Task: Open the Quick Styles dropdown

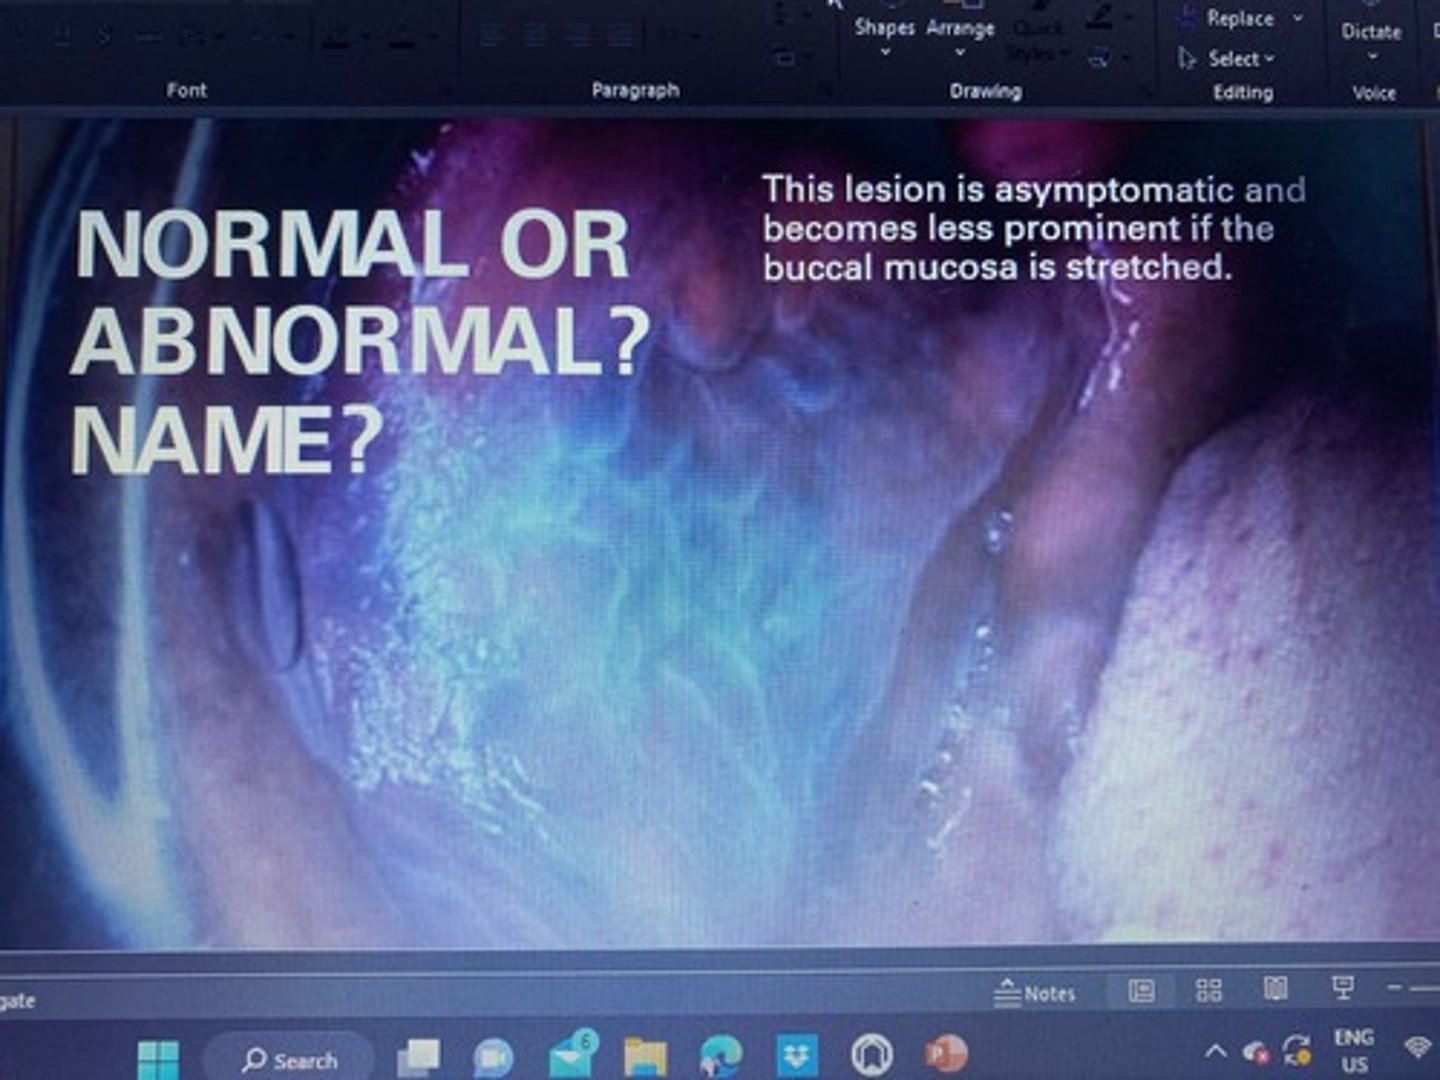Action: pos(1039,40)
